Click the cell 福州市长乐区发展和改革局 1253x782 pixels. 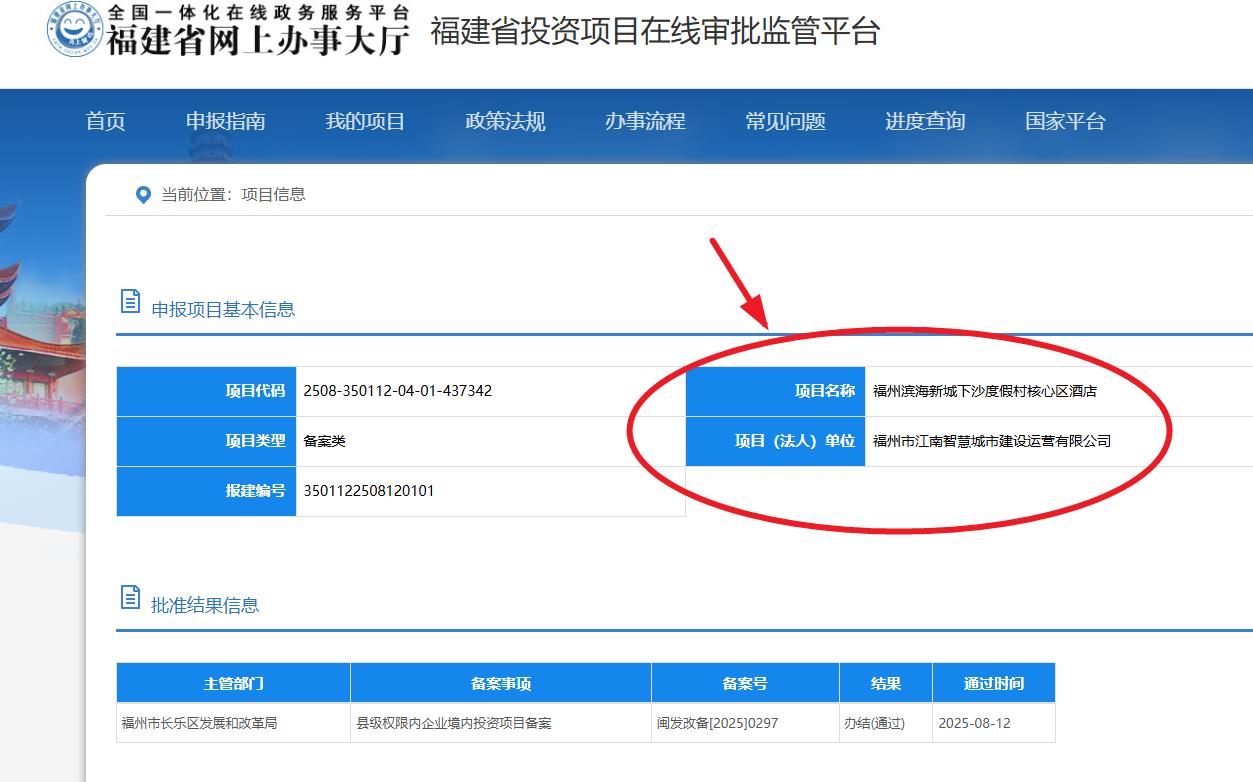click(x=234, y=723)
